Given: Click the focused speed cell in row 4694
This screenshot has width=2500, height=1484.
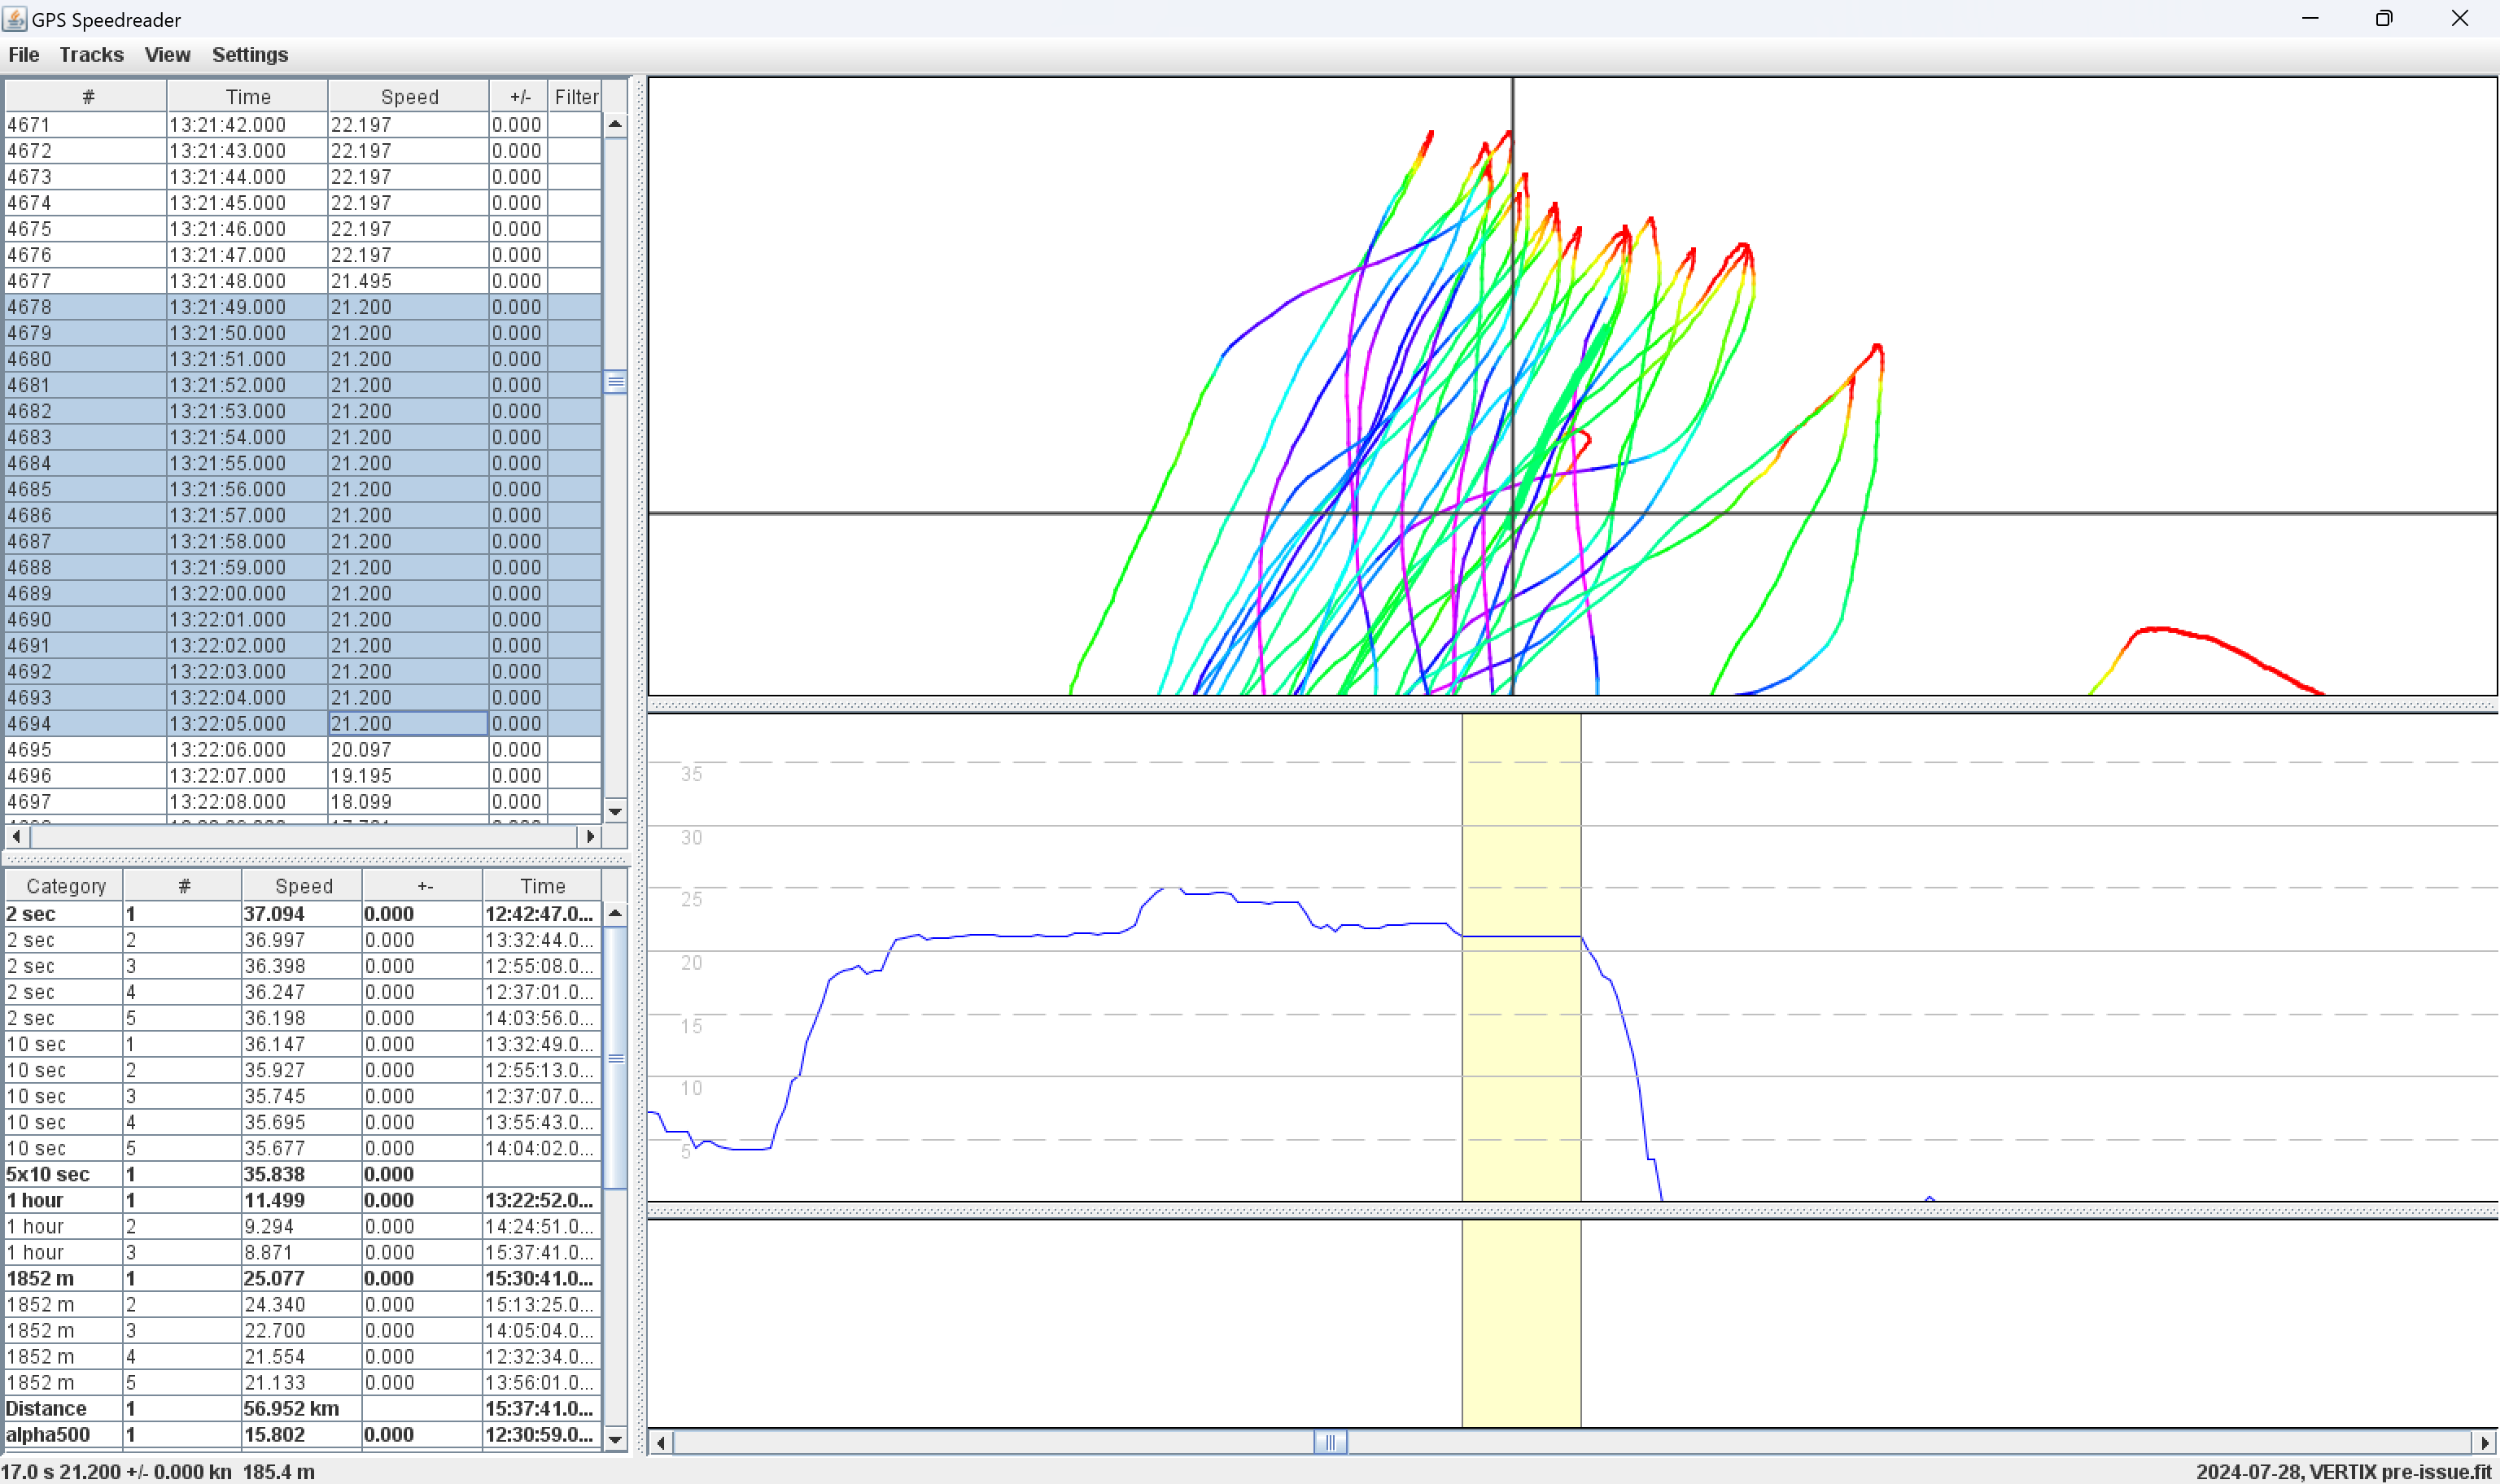Looking at the screenshot, I should [x=408, y=723].
